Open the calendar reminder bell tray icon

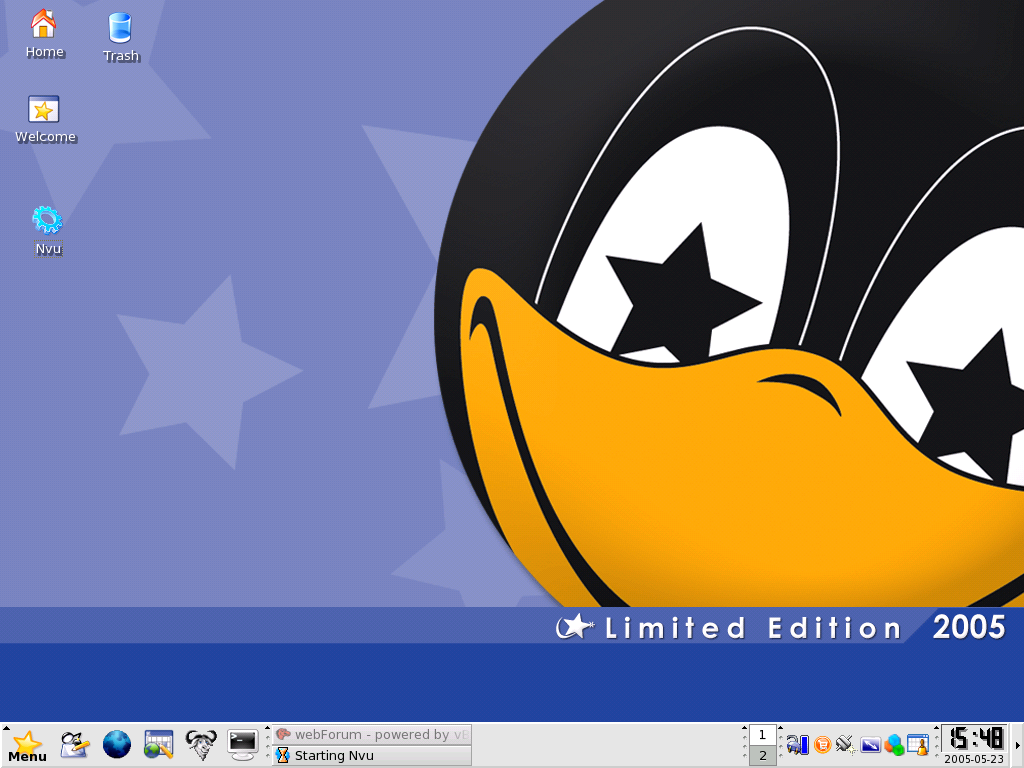click(x=918, y=744)
